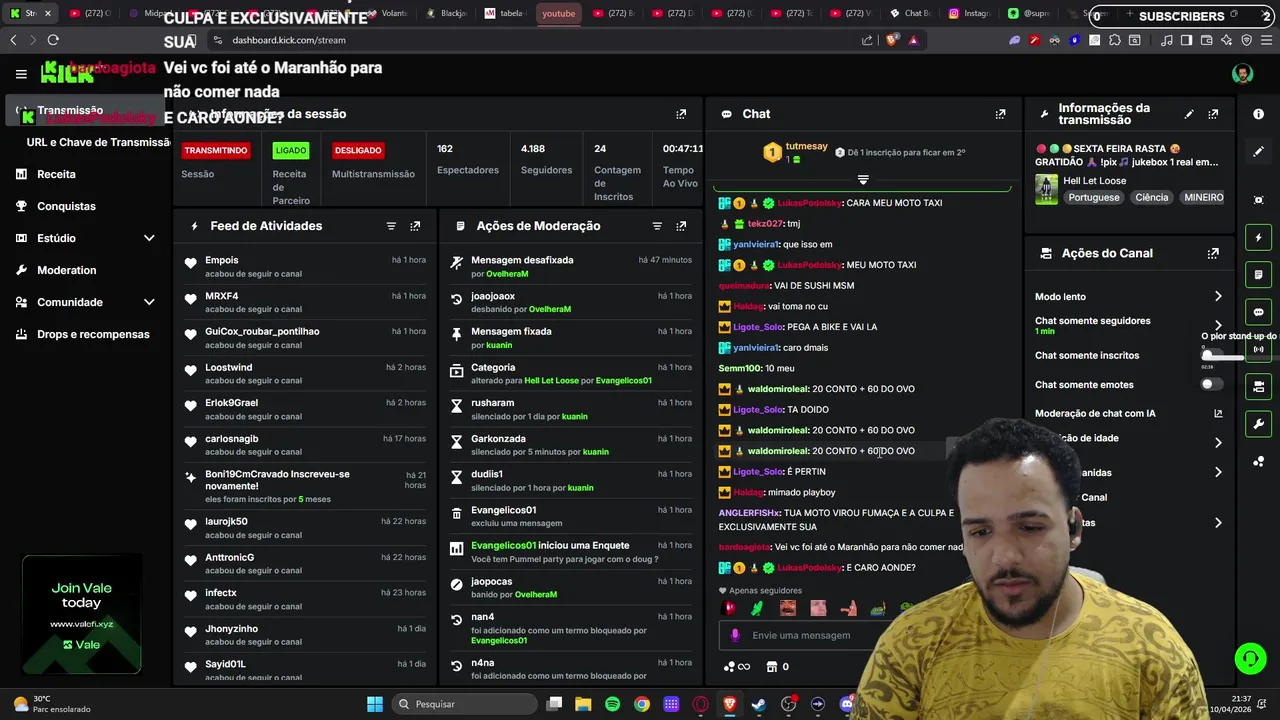Switch to the Instagram browser tab
The height and width of the screenshot is (720, 1280).
tap(969, 13)
